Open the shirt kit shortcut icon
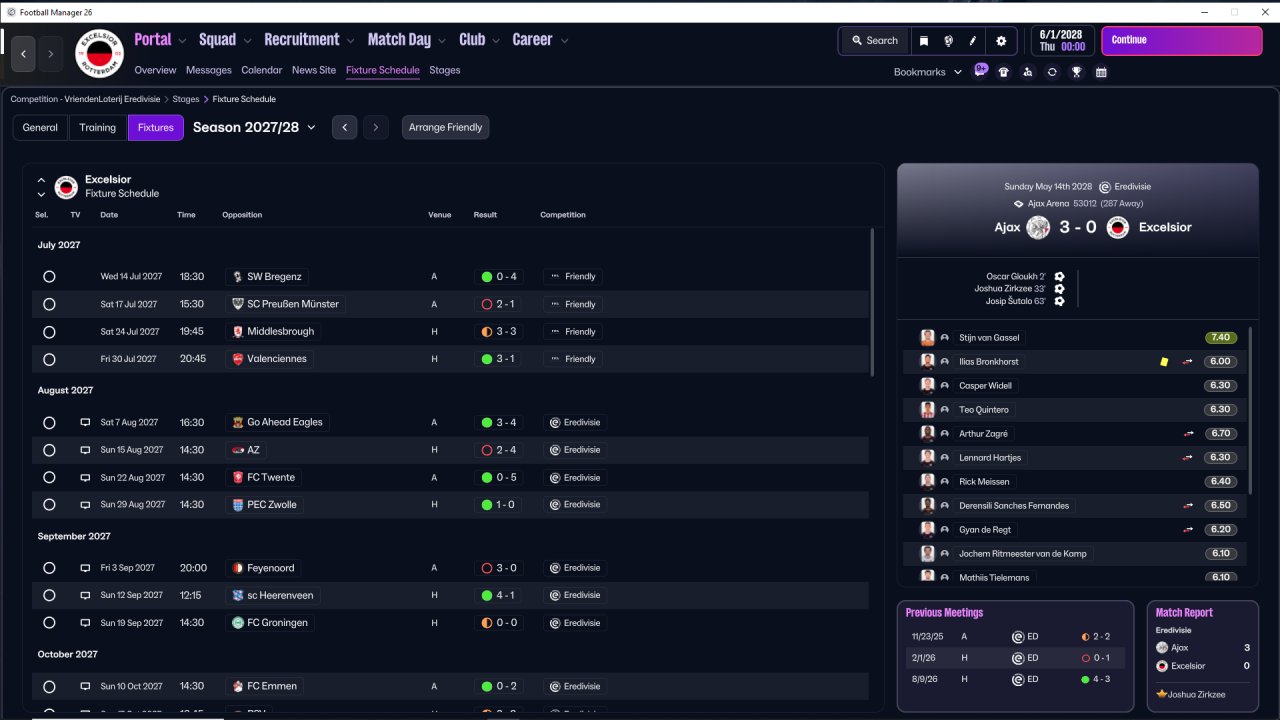 pos(1004,72)
